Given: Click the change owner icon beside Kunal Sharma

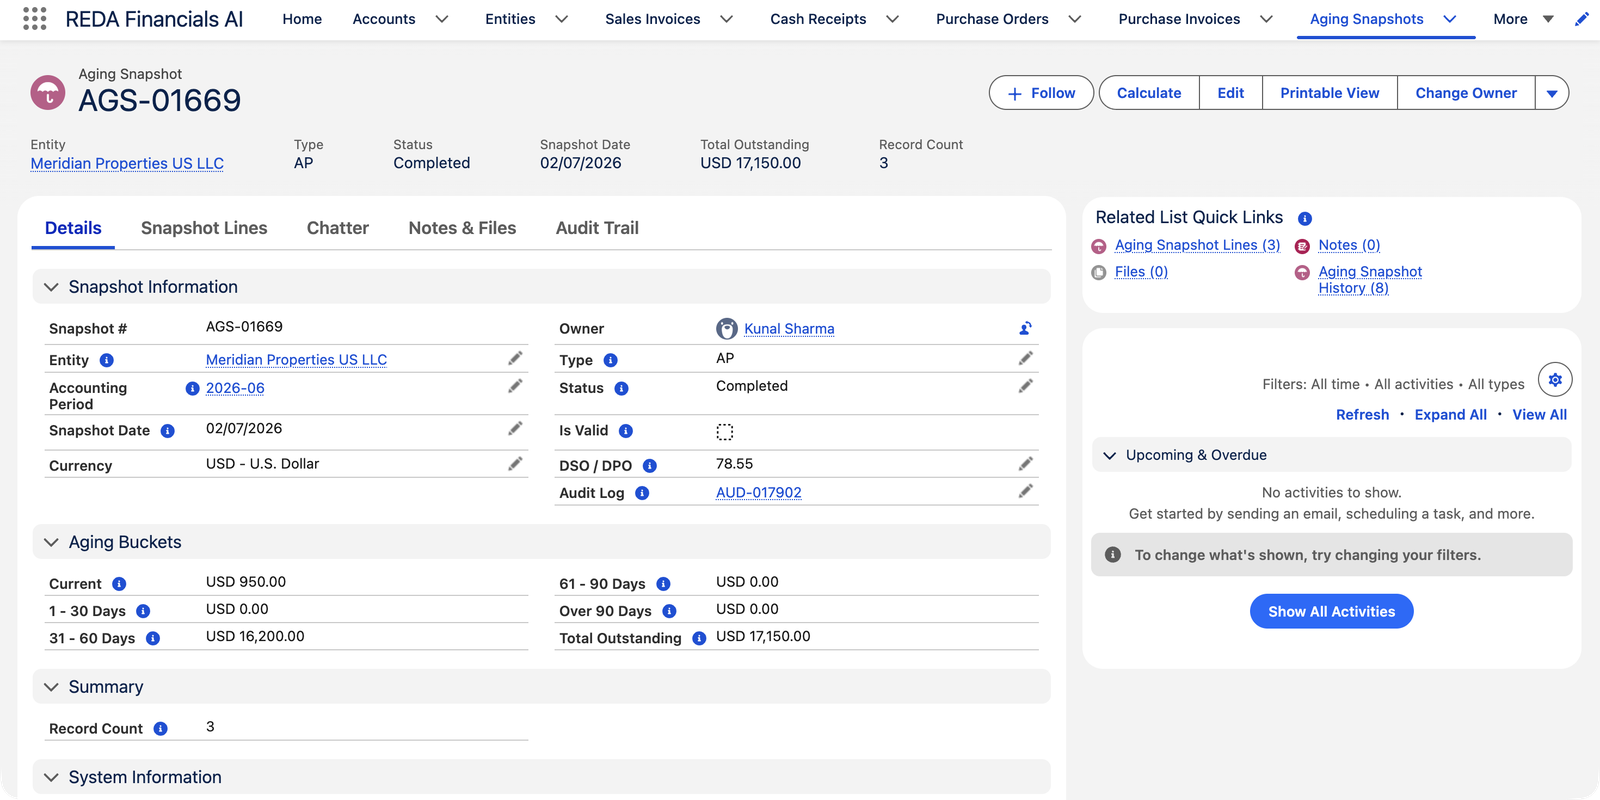Looking at the screenshot, I should (x=1025, y=328).
